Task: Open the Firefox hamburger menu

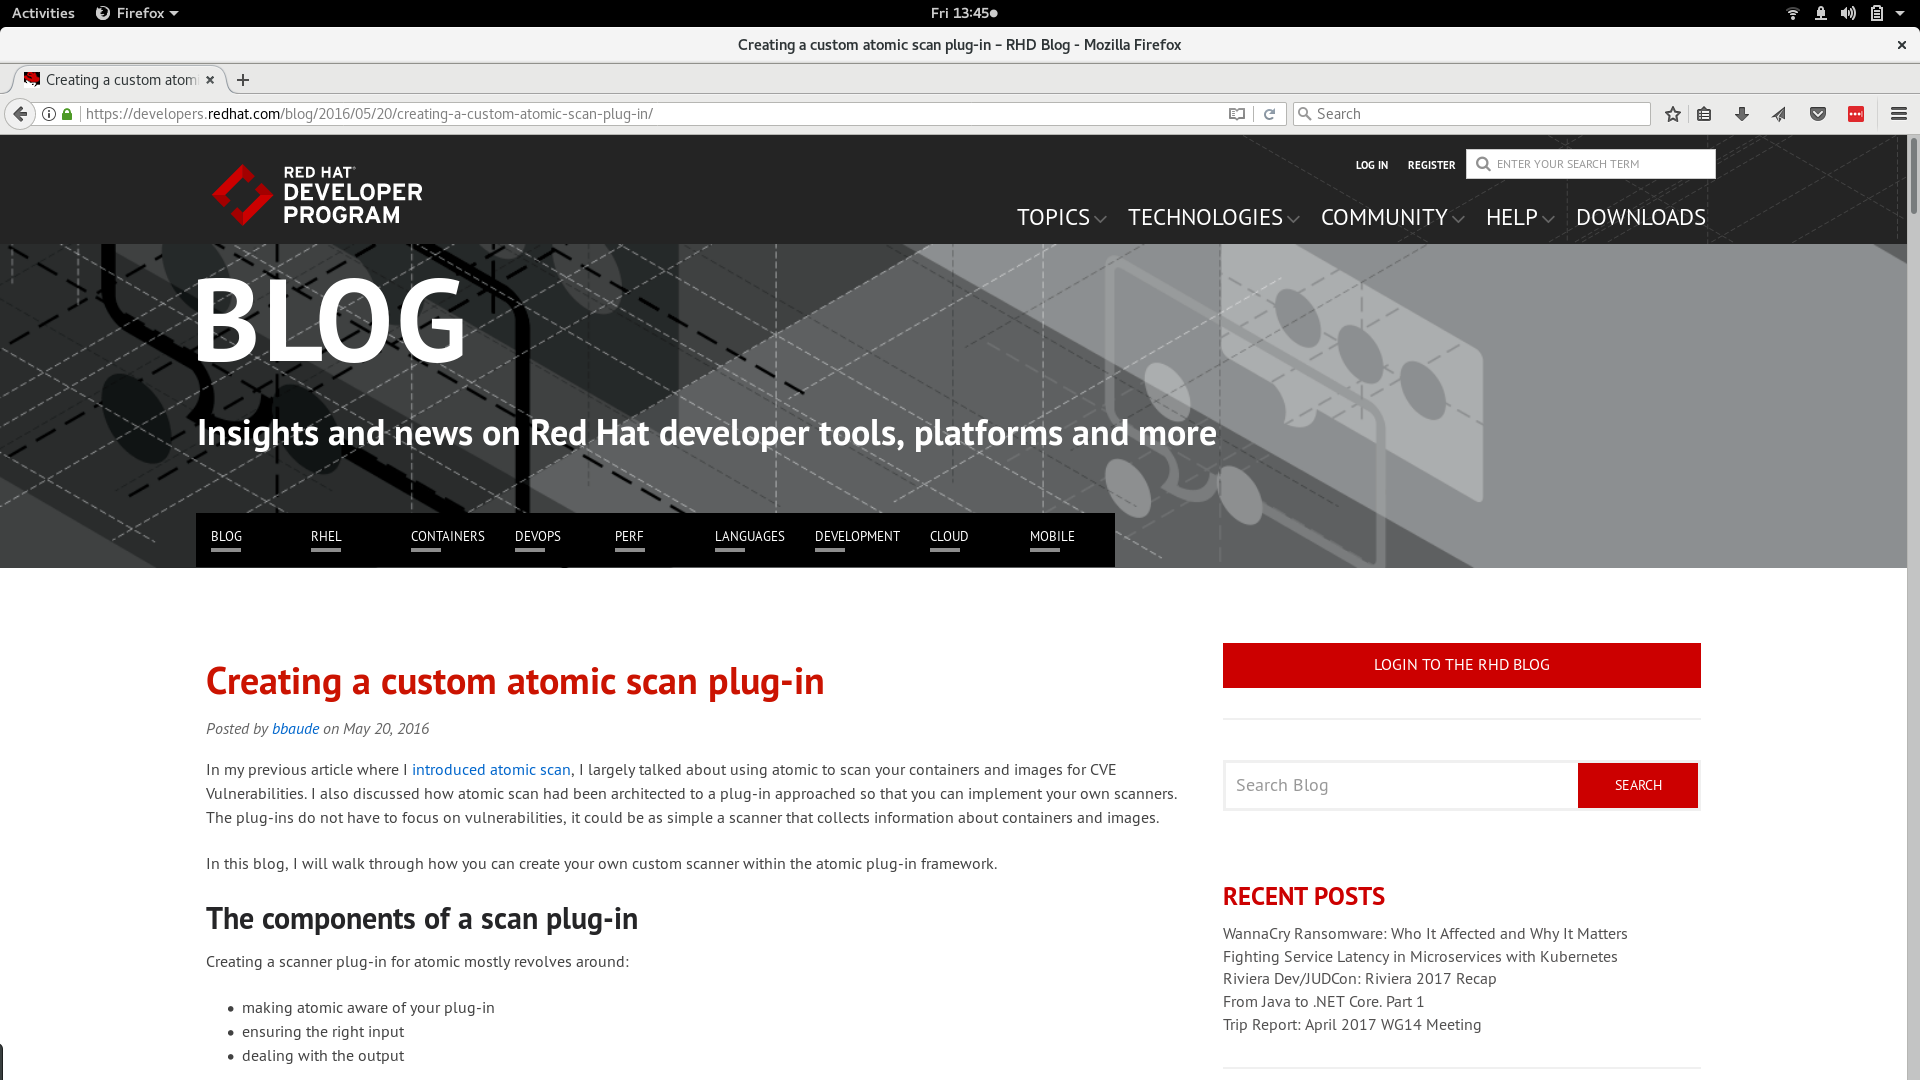Action: pos(1899,114)
